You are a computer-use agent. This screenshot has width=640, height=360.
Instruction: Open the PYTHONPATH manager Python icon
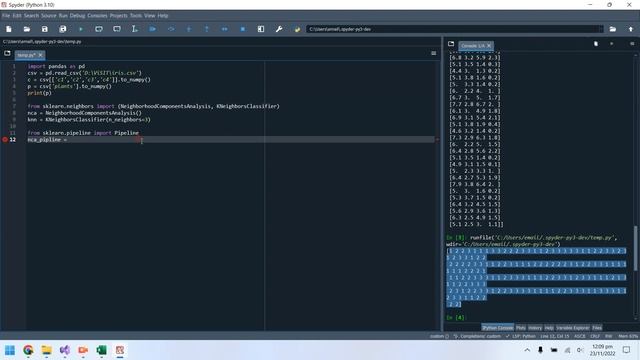pos(297,29)
